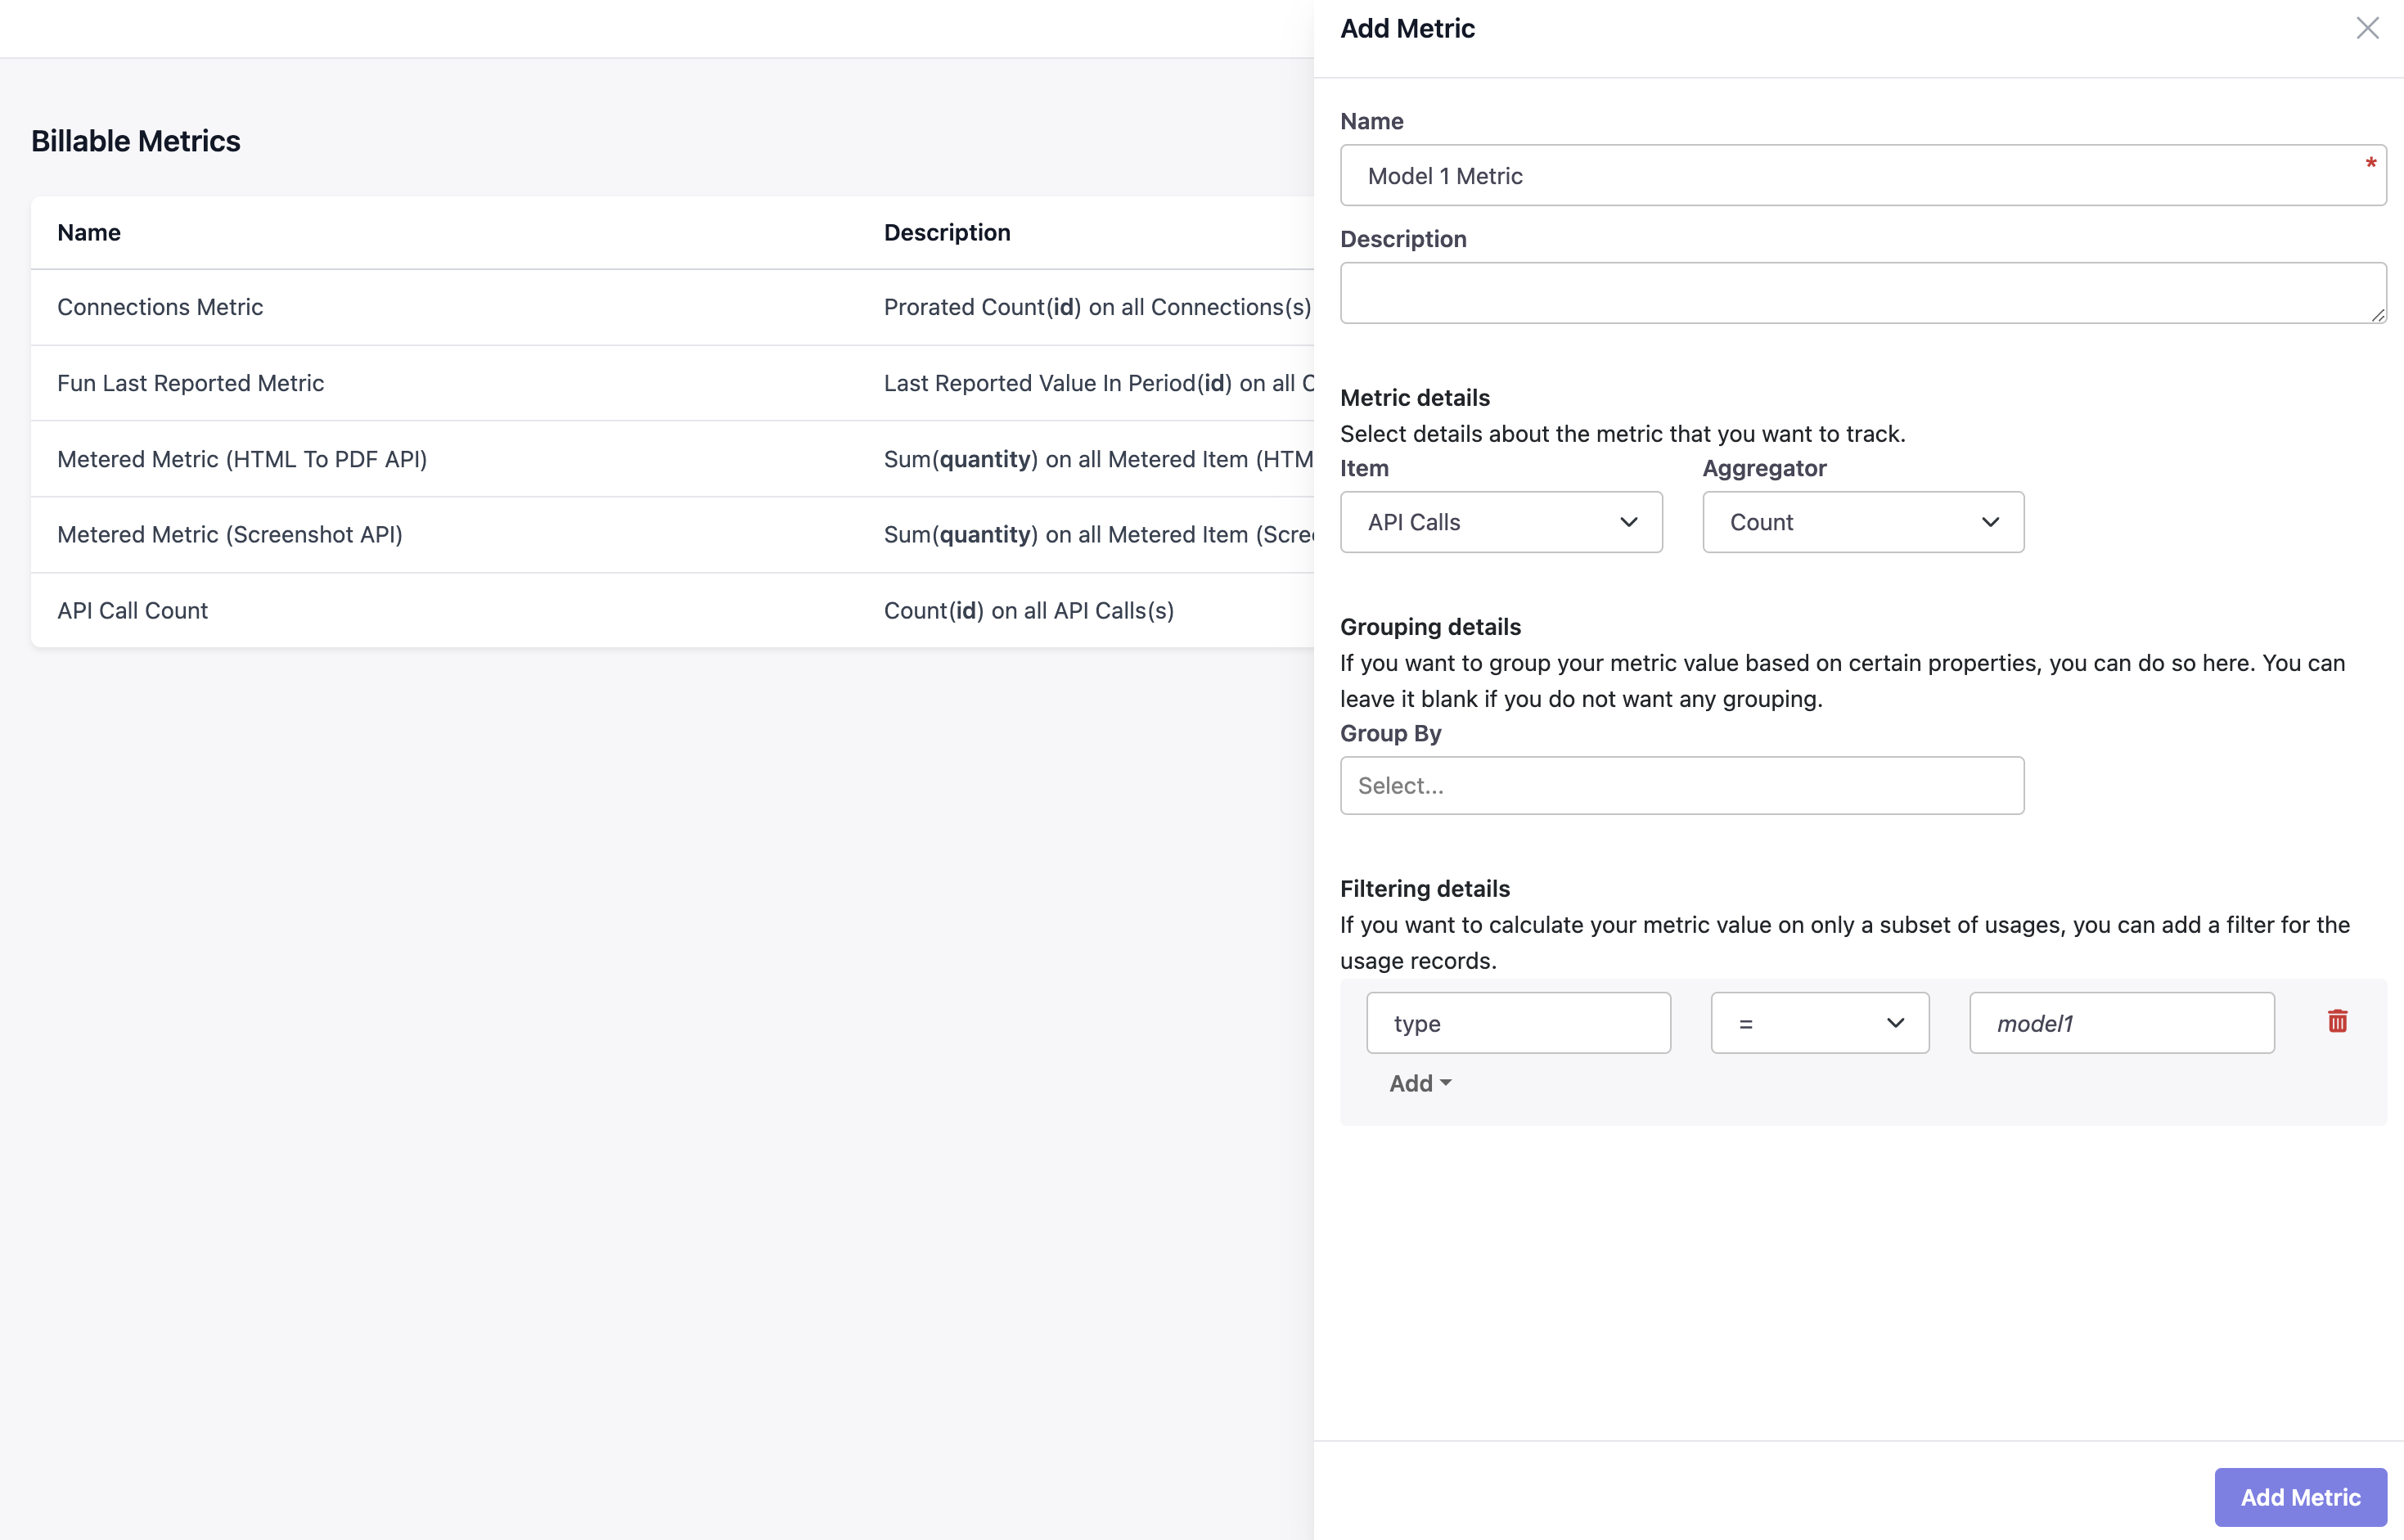Open Metered Metric (Screenshot API) row
This screenshot has width=2404, height=1540.
coord(230,534)
